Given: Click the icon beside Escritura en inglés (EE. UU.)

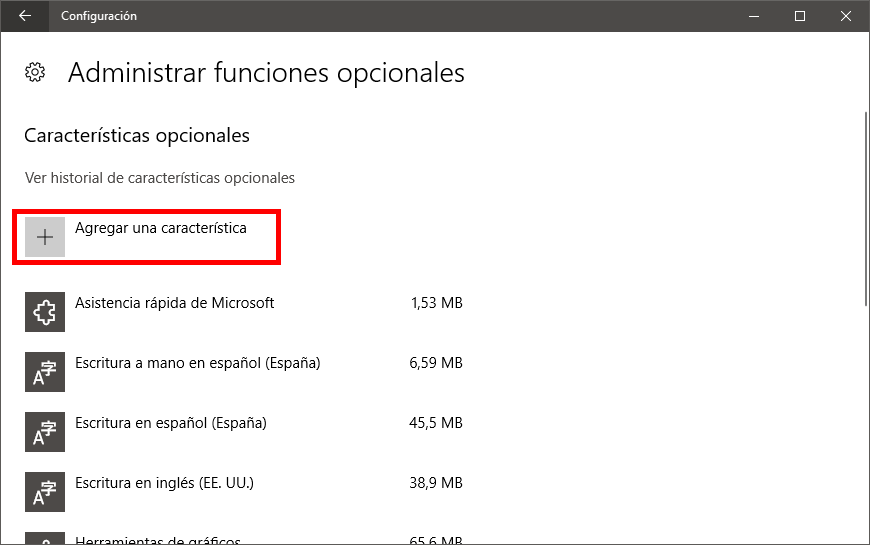Looking at the screenshot, I should click(x=45, y=492).
